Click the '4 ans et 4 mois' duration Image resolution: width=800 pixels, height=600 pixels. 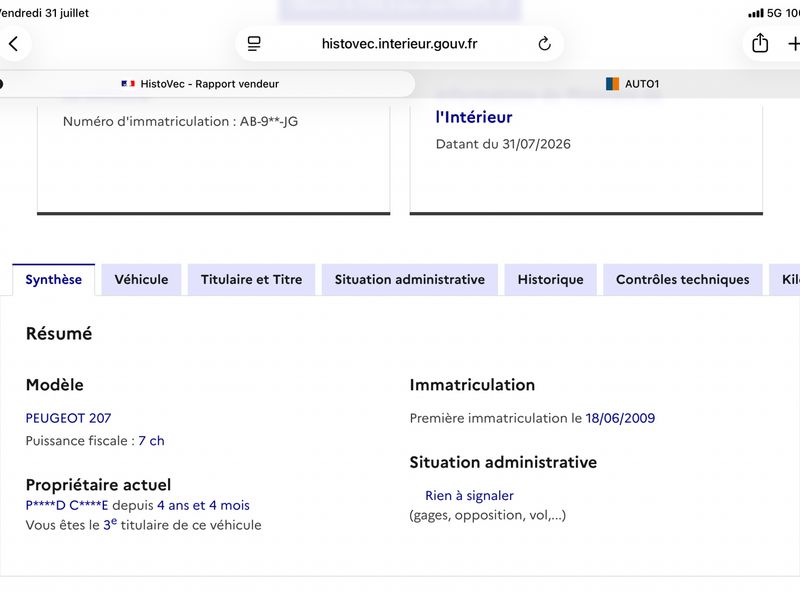coord(204,506)
